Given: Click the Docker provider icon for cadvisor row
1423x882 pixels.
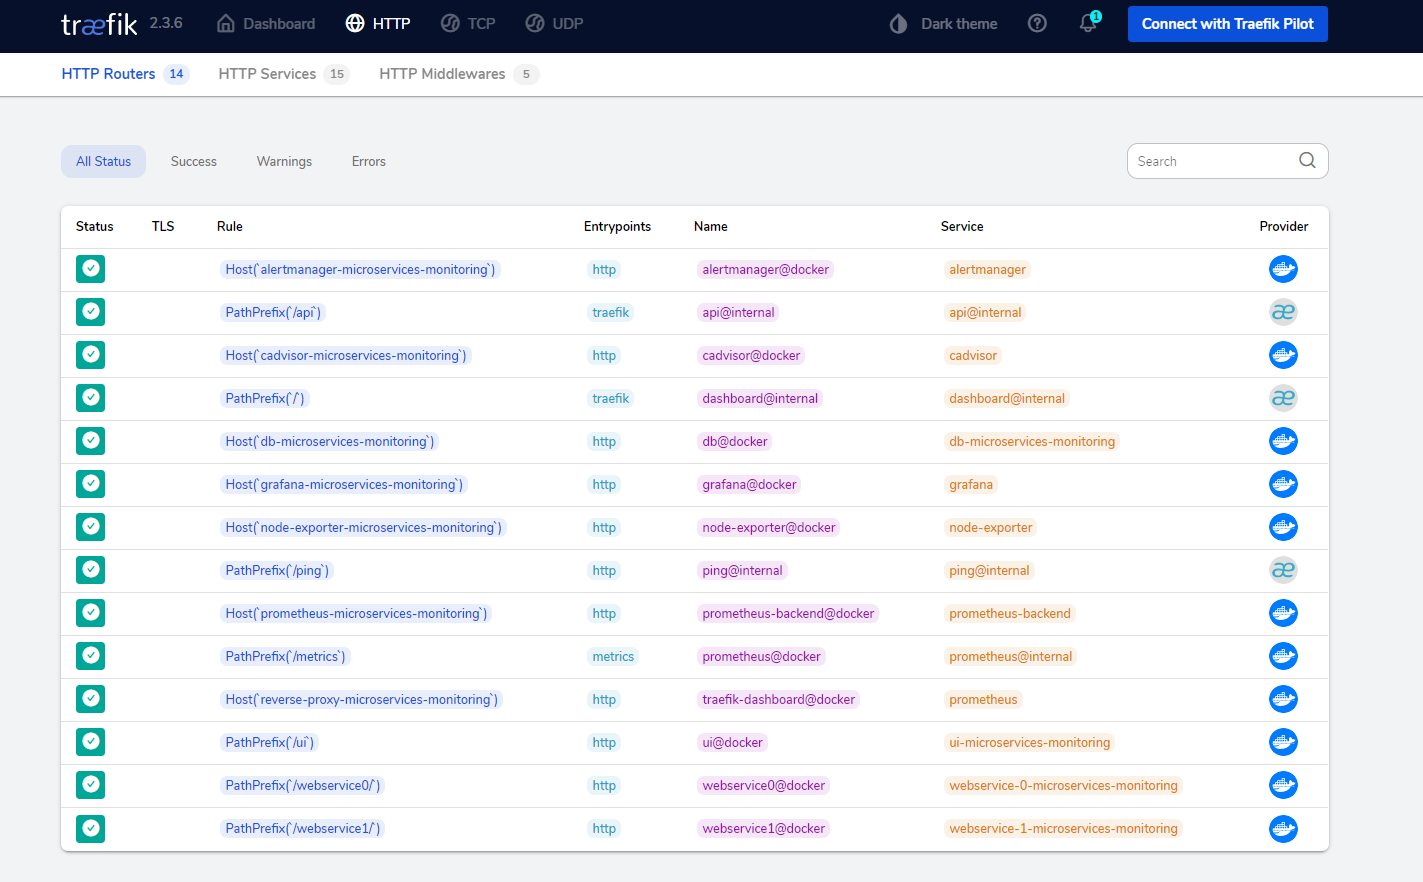Looking at the screenshot, I should point(1283,355).
